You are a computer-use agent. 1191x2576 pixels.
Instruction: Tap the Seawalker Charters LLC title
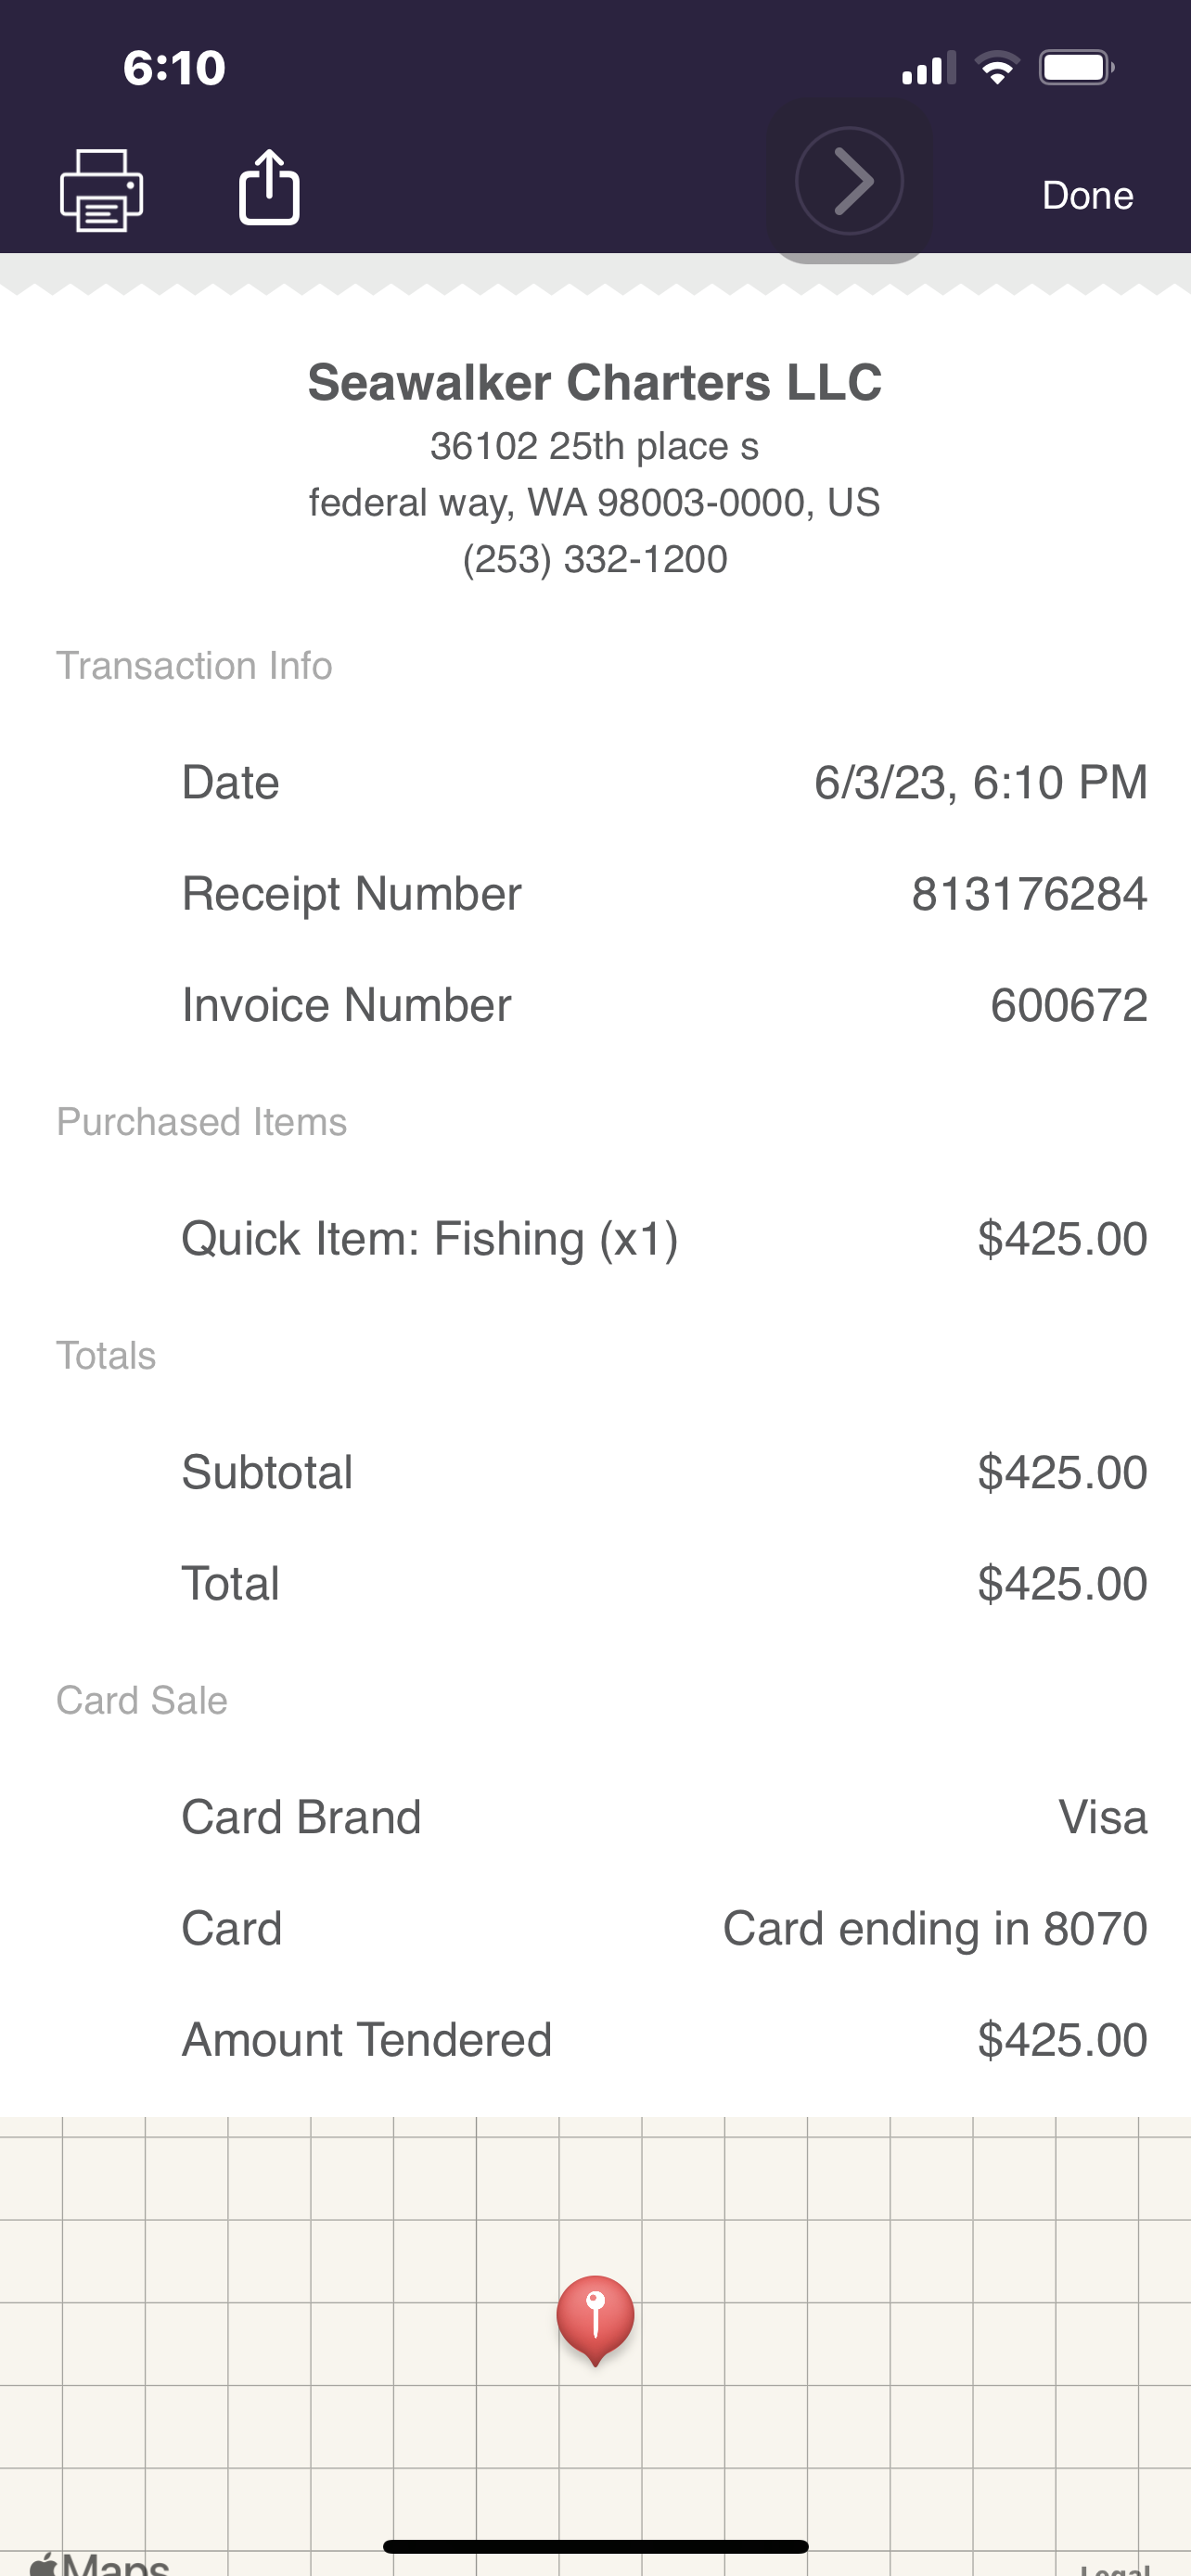595,382
